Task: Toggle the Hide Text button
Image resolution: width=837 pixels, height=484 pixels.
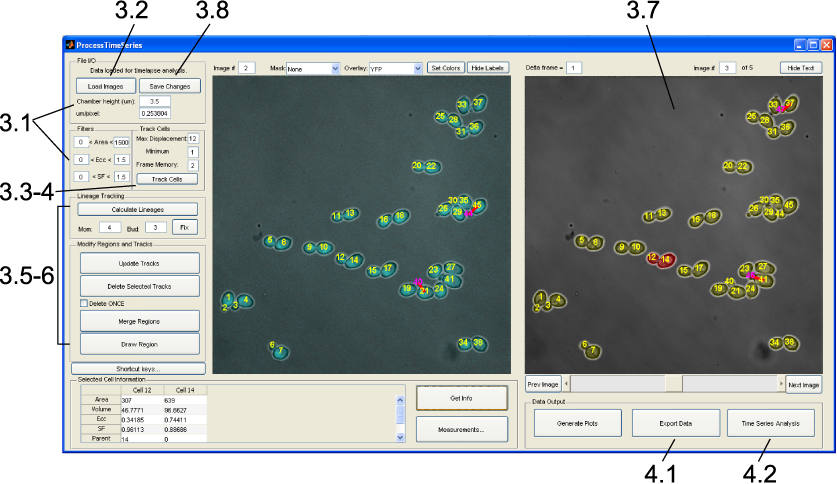Action: (801, 68)
